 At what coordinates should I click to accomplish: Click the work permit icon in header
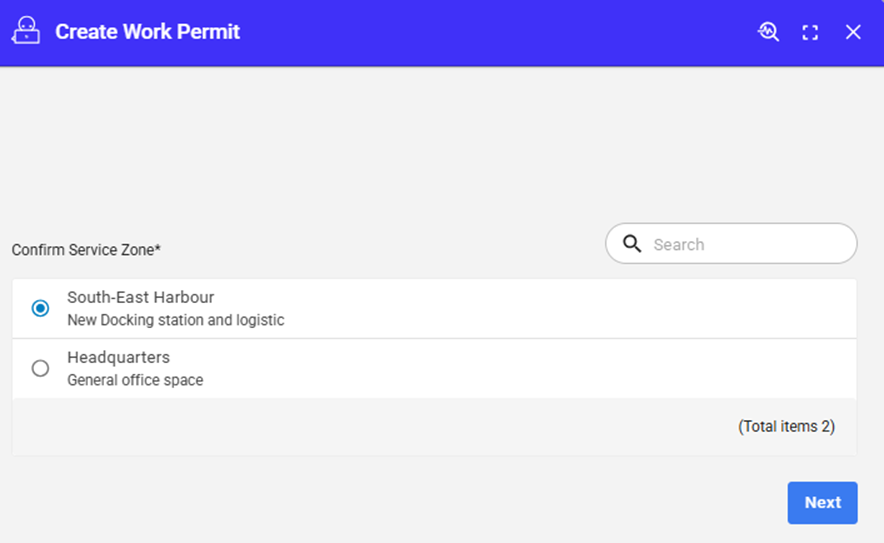pos(25,32)
